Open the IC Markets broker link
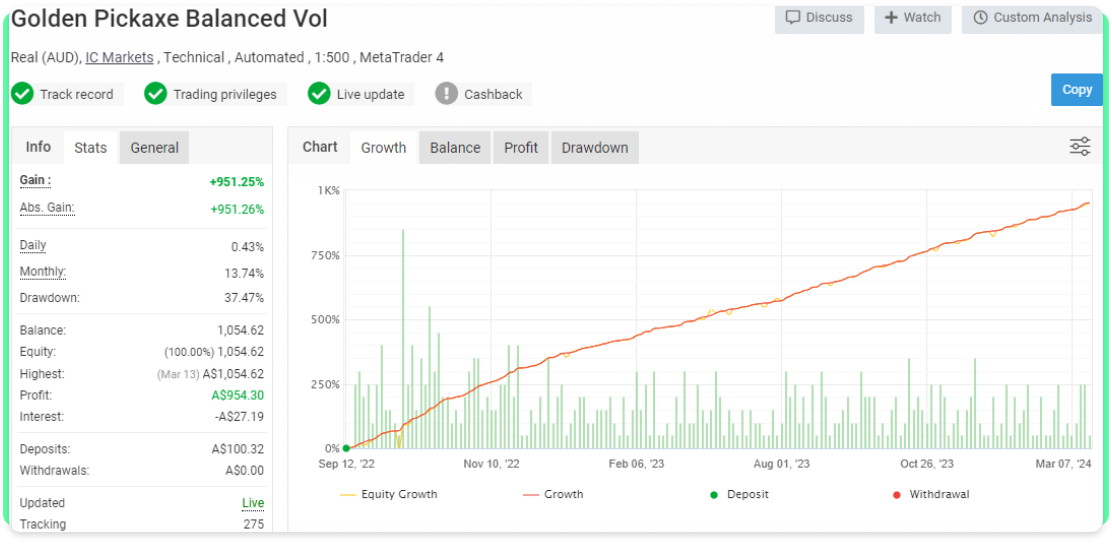 click(119, 57)
